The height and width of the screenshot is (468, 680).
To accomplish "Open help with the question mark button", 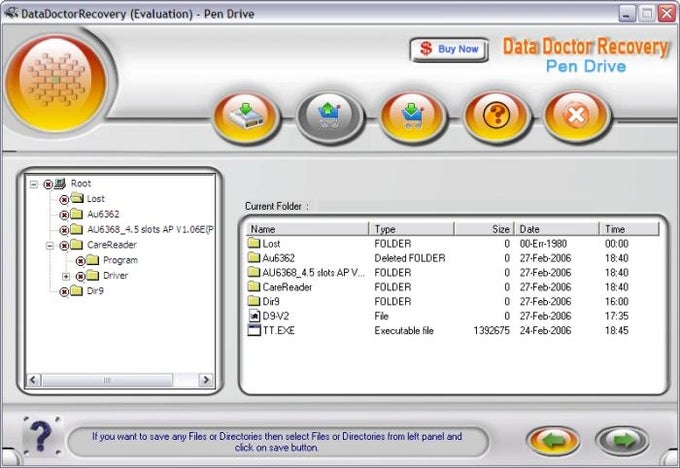I will pyautogui.click(x=496, y=116).
